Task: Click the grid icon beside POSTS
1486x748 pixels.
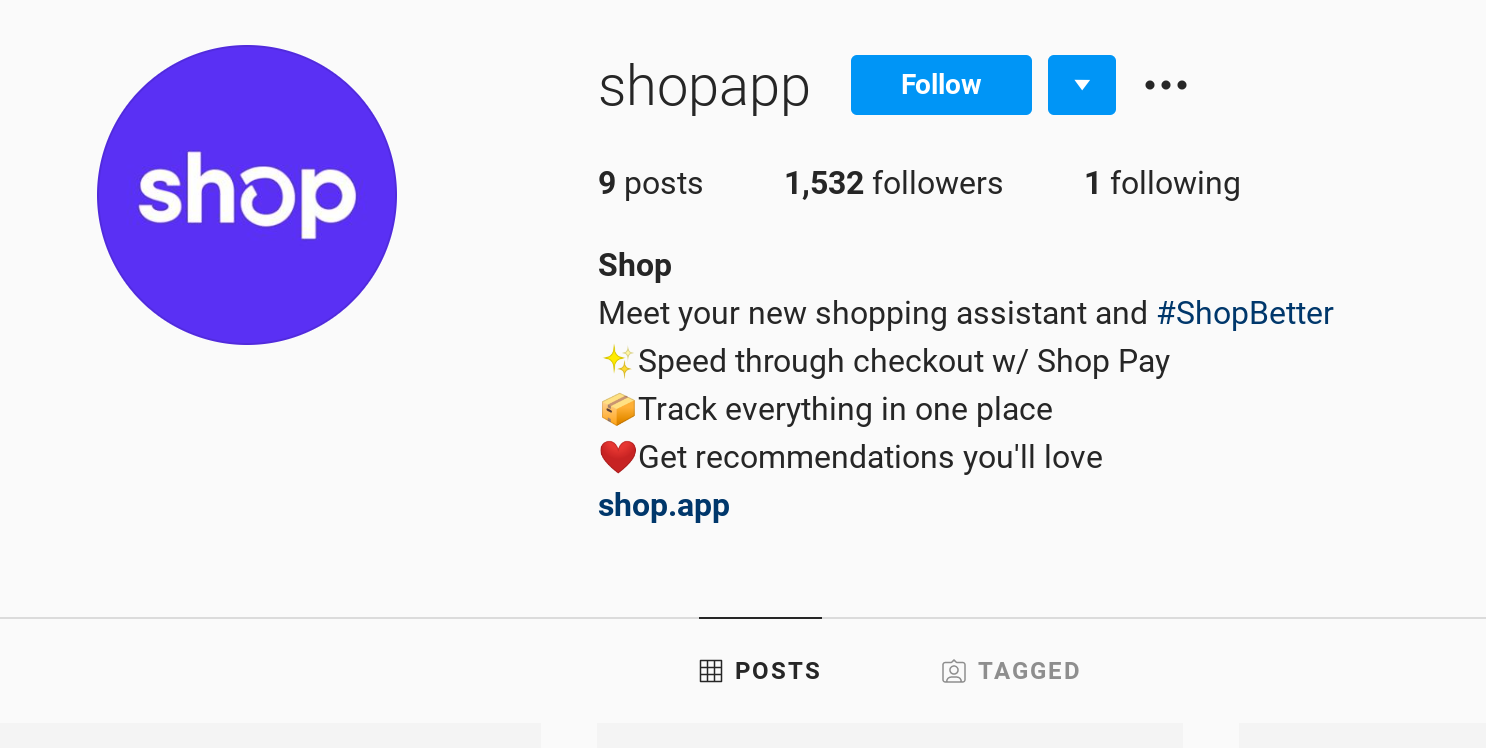Action: pyautogui.click(x=711, y=671)
